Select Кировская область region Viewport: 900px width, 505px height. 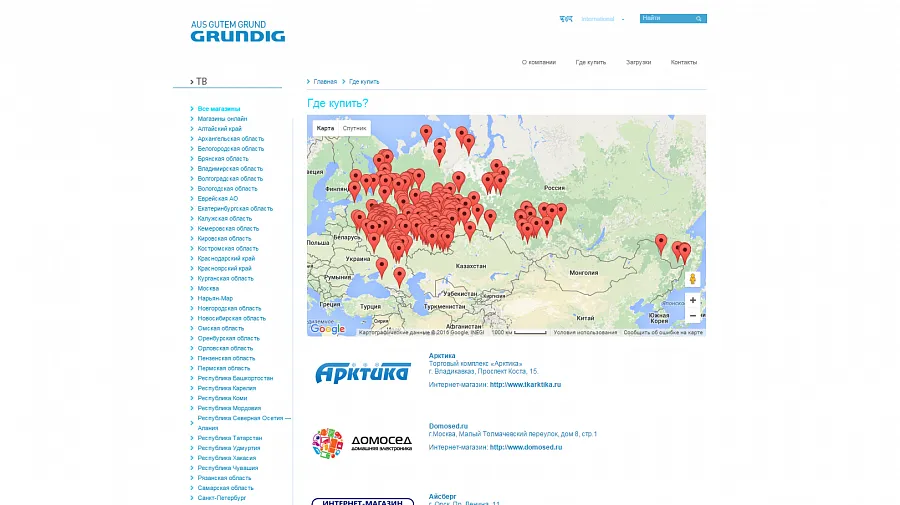click(x=224, y=238)
